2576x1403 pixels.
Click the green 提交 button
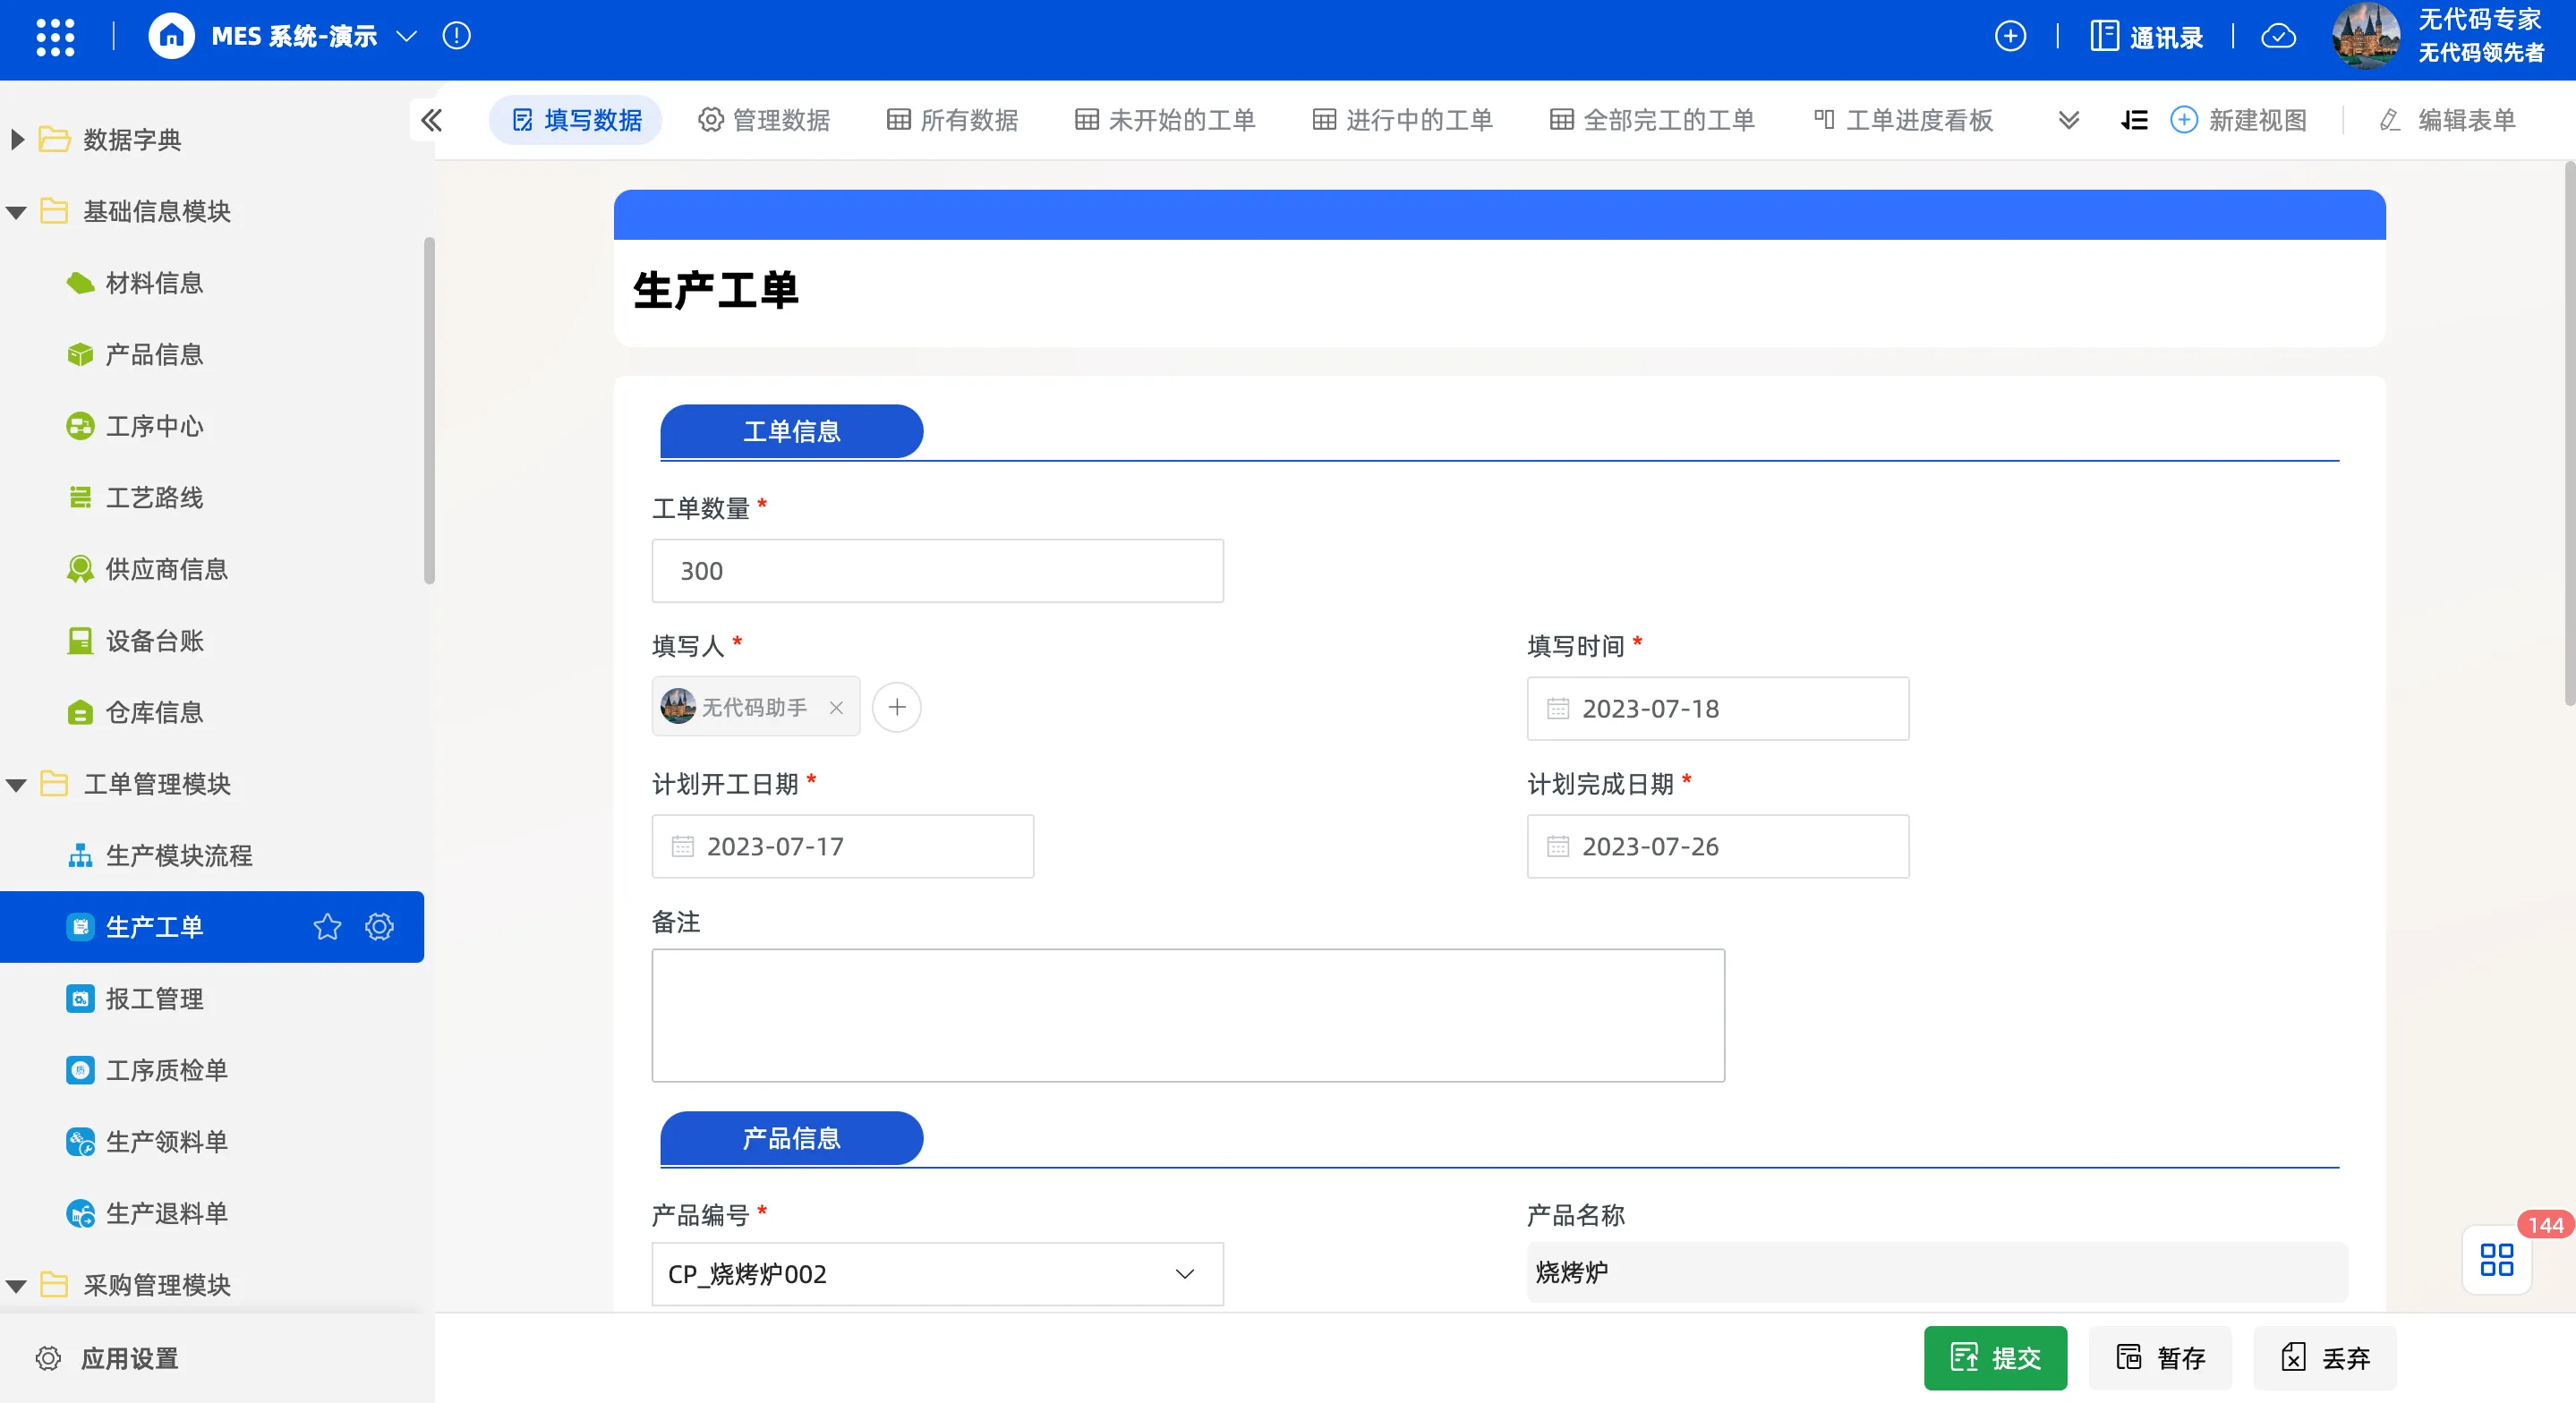[1994, 1358]
